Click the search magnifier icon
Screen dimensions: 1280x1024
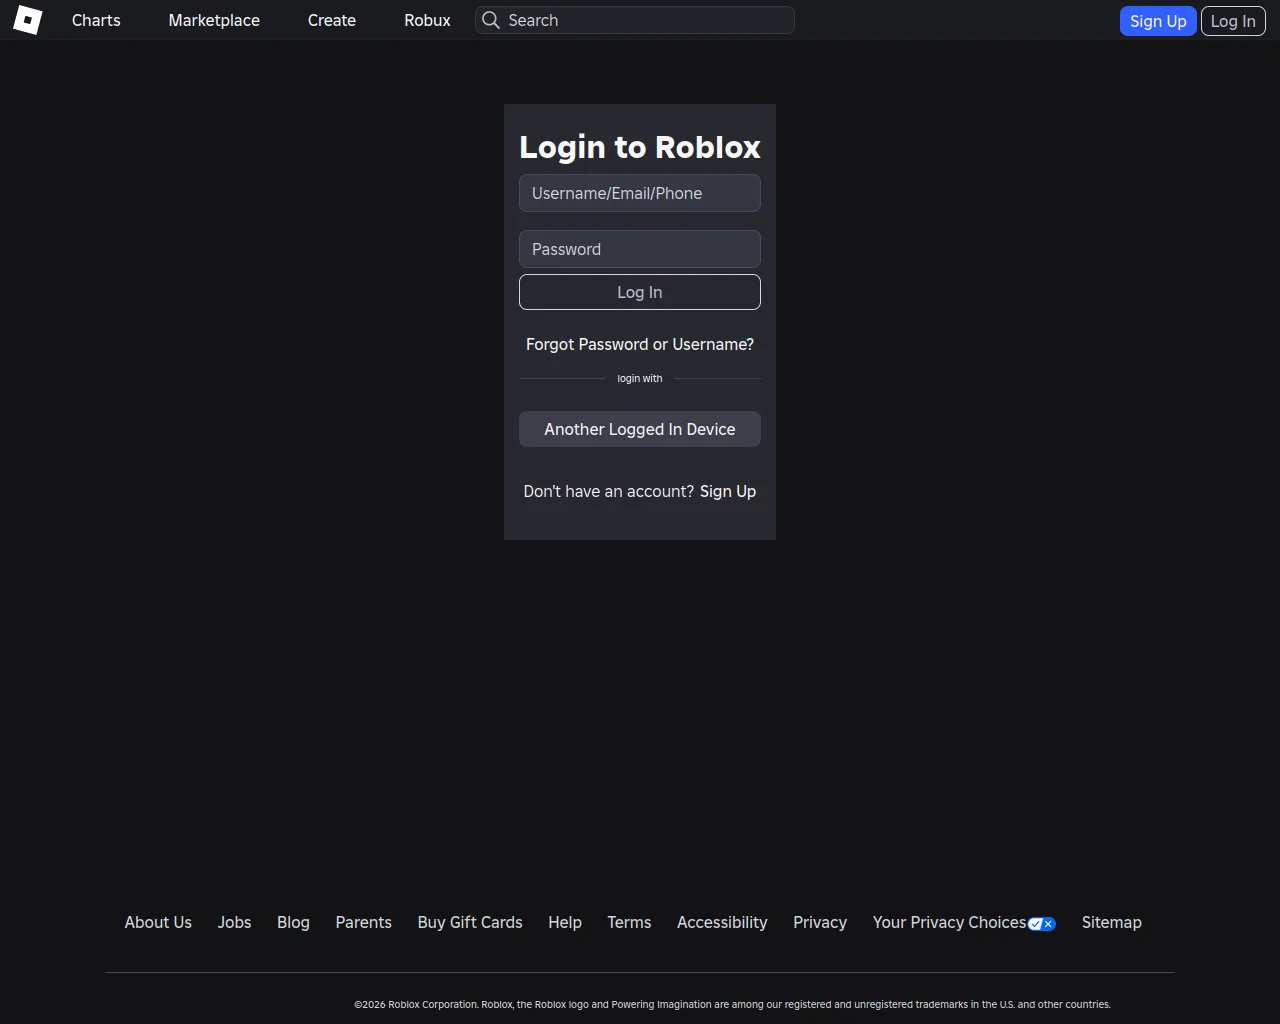491,20
